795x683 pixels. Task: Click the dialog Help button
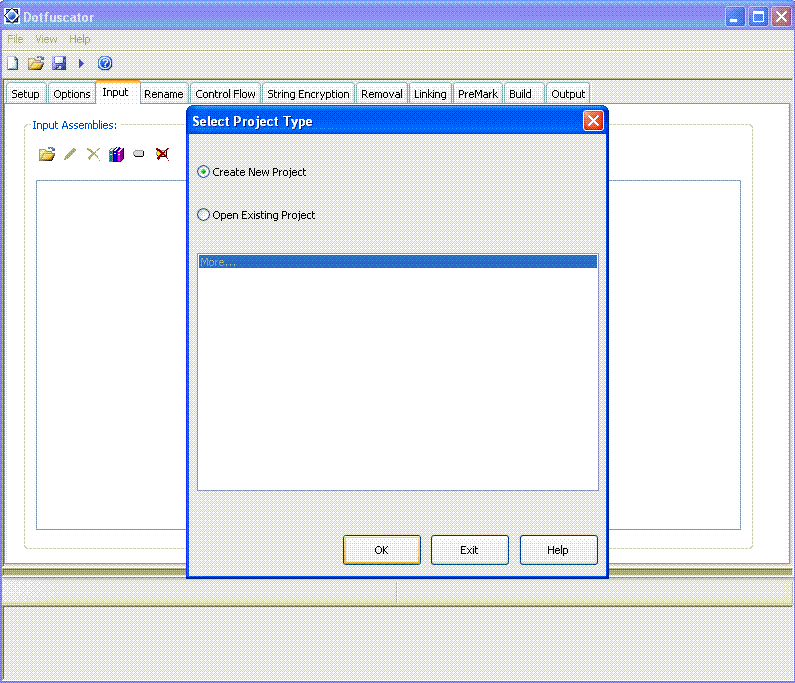coord(558,550)
